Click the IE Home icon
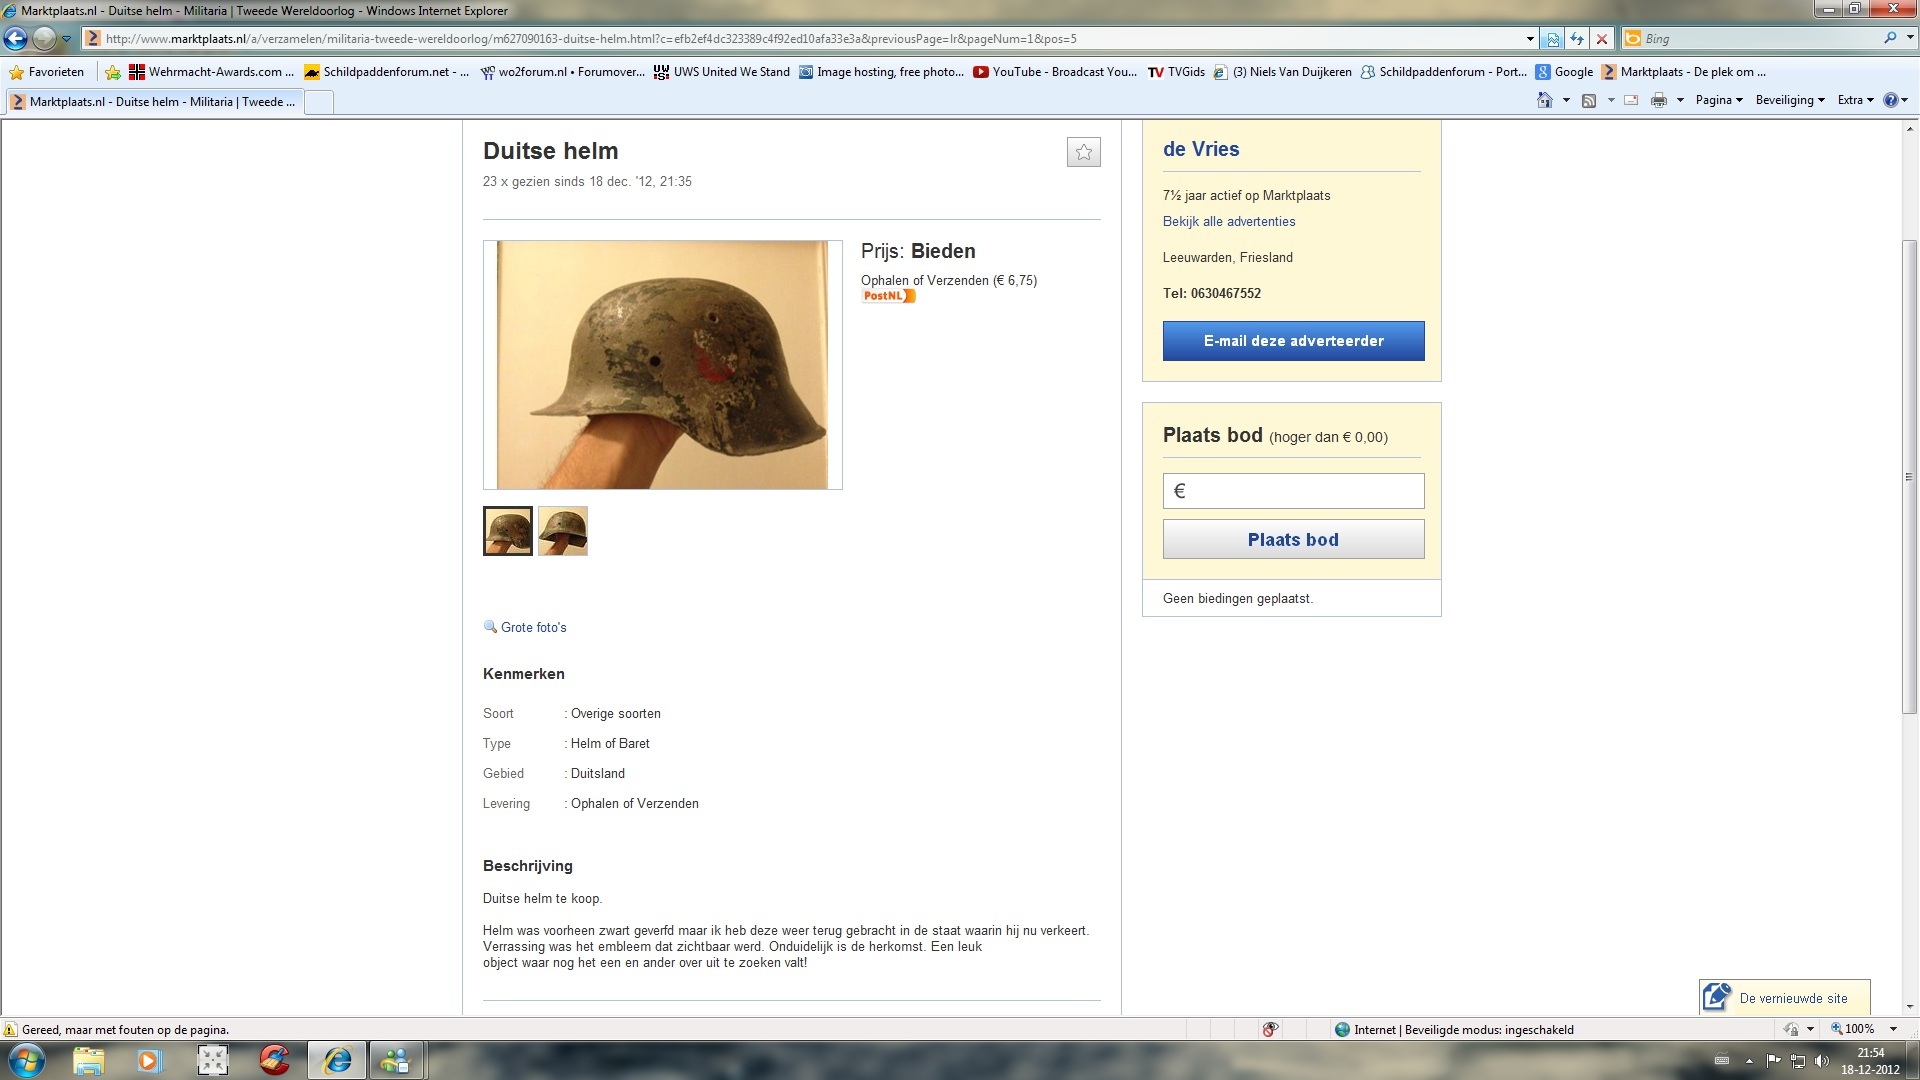1920x1080 pixels. click(x=1545, y=100)
